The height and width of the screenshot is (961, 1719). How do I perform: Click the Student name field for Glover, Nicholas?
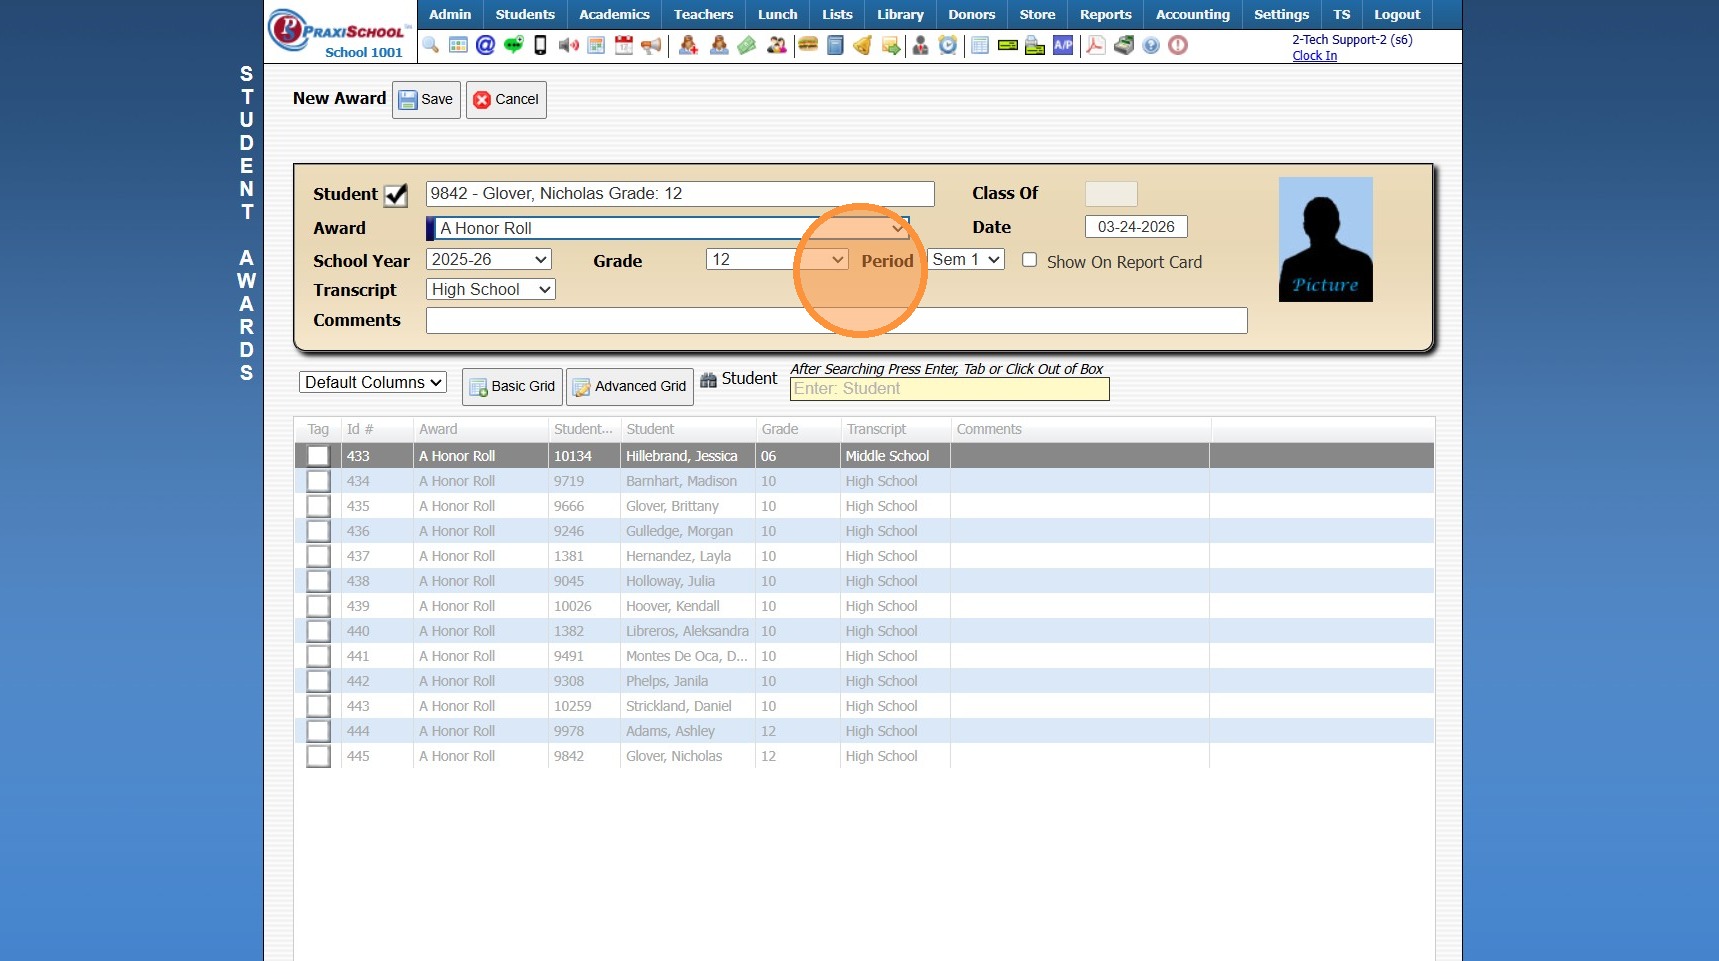coord(680,194)
